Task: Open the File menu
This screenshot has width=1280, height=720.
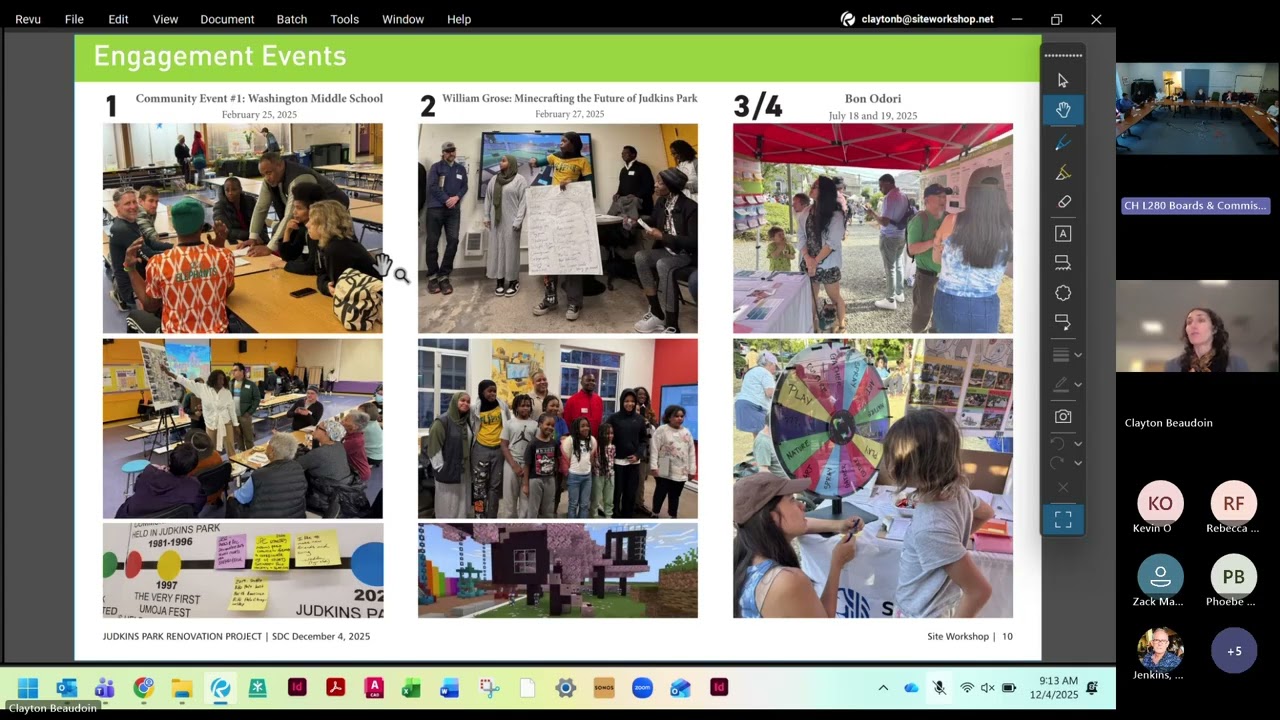Action: coord(74,19)
